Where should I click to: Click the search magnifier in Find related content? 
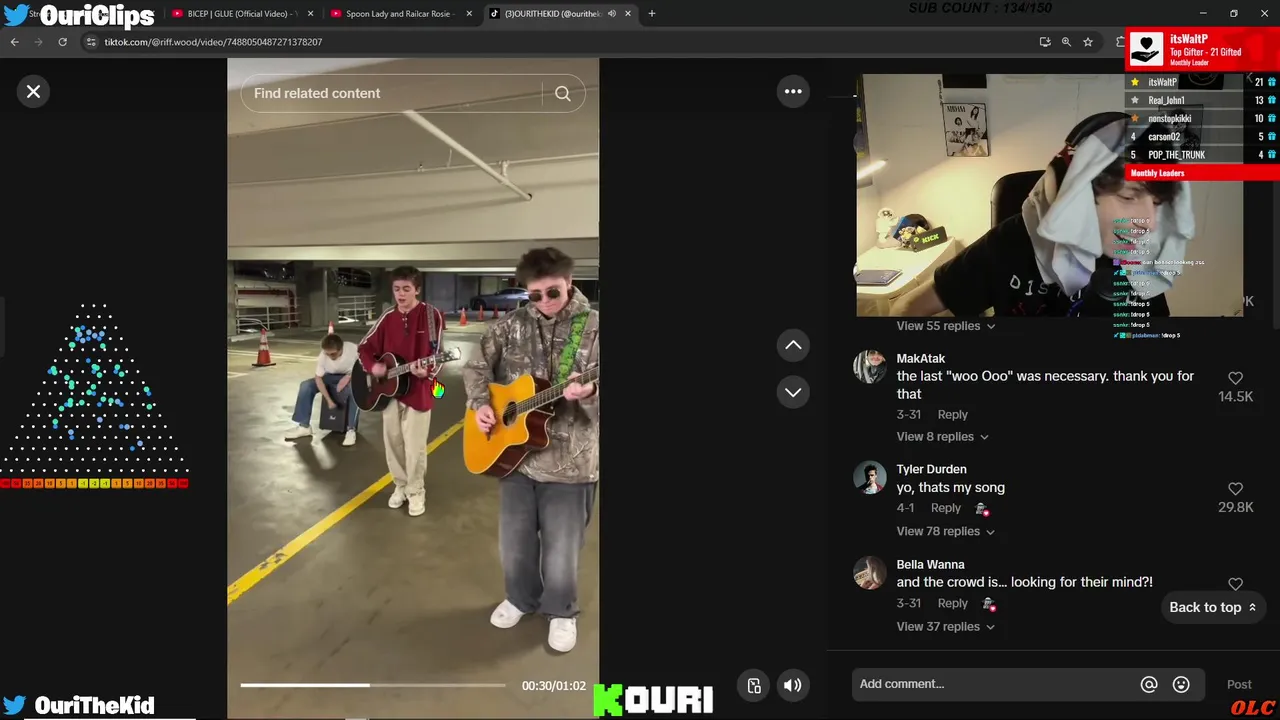coord(563,93)
